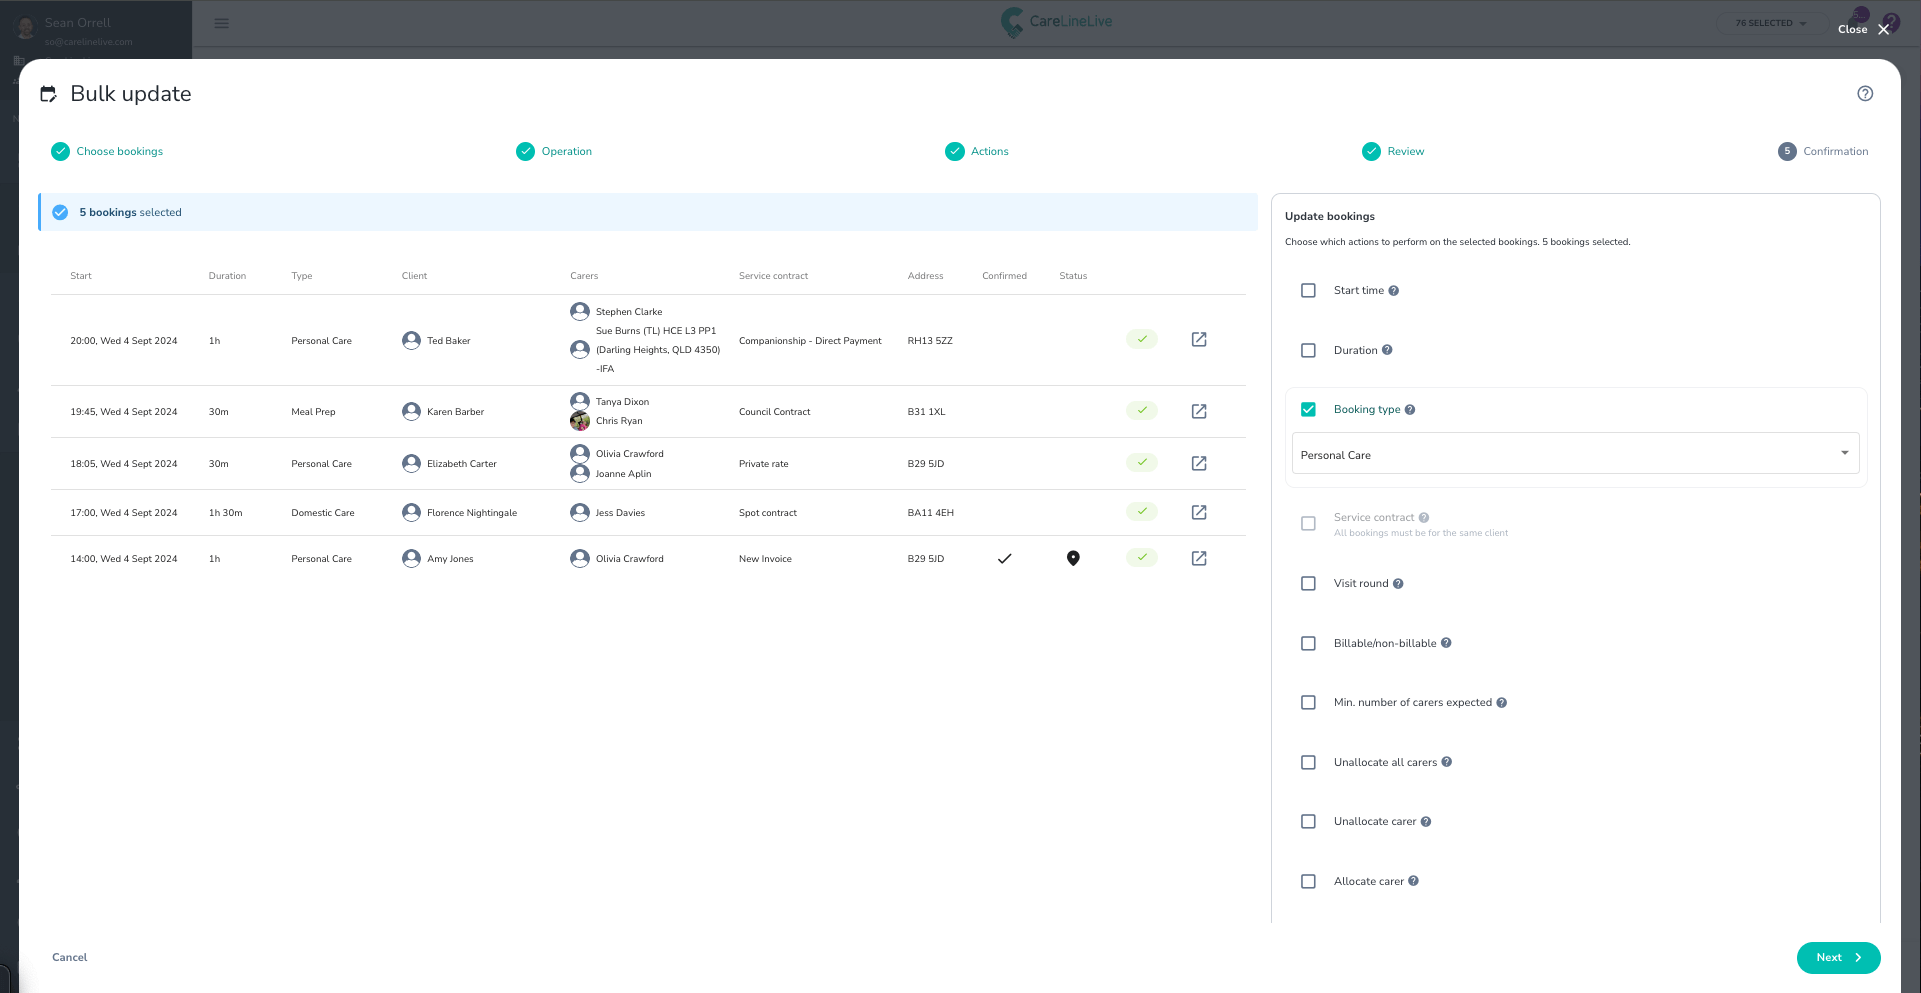Open Ted Baker booking in new window
This screenshot has height=993, width=1921.
click(1199, 340)
